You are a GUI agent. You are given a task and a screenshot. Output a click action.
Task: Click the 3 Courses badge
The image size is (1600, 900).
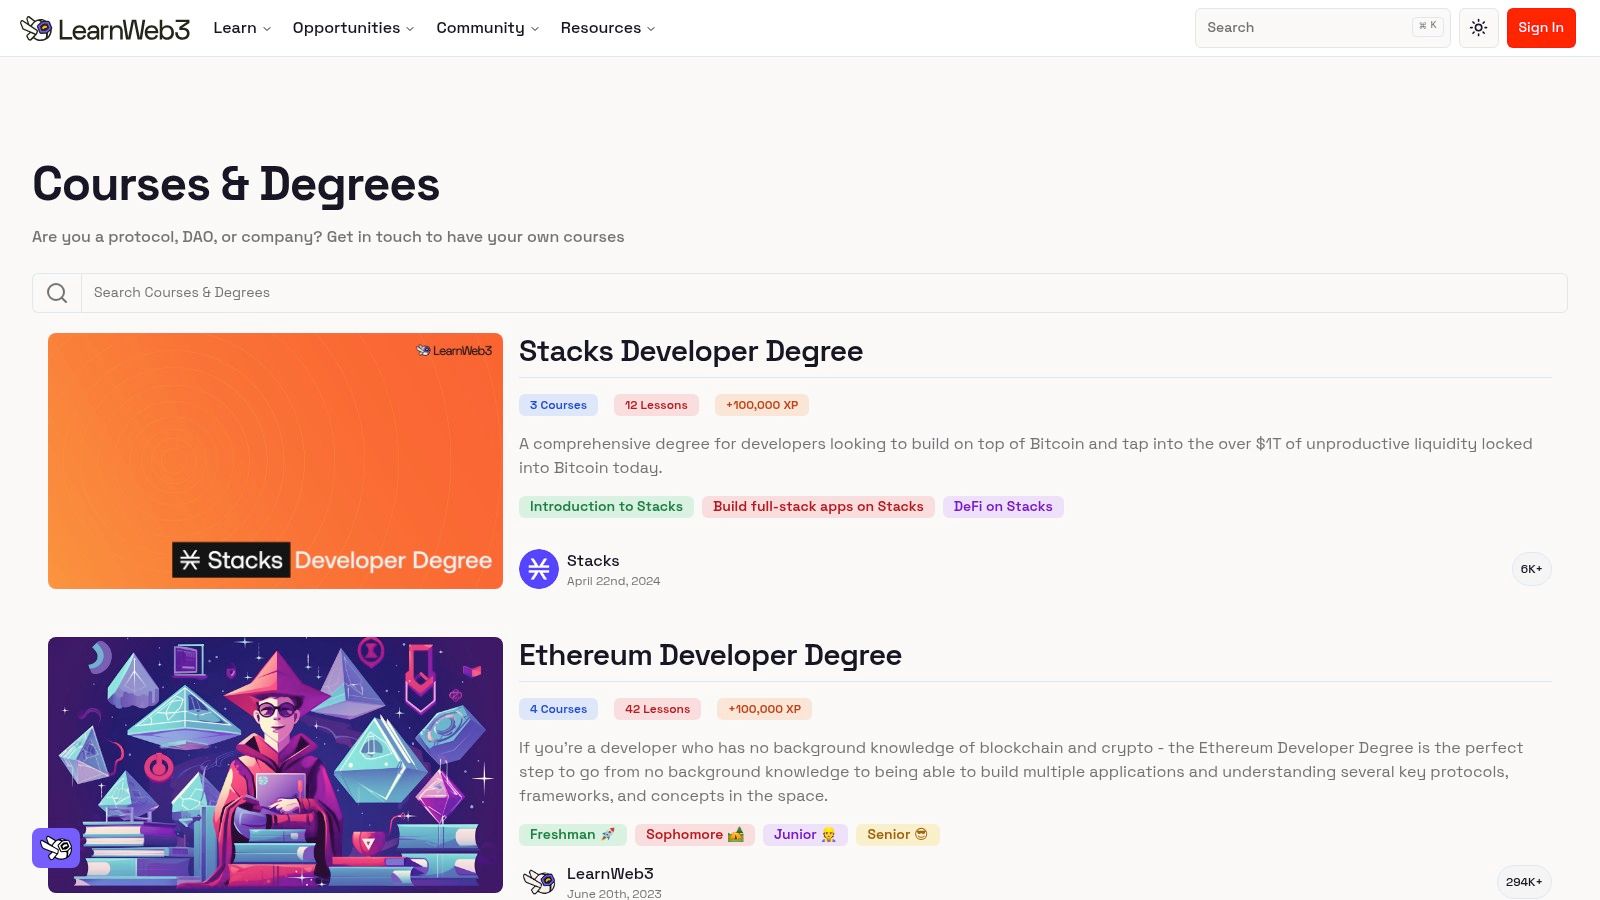coord(558,405)
